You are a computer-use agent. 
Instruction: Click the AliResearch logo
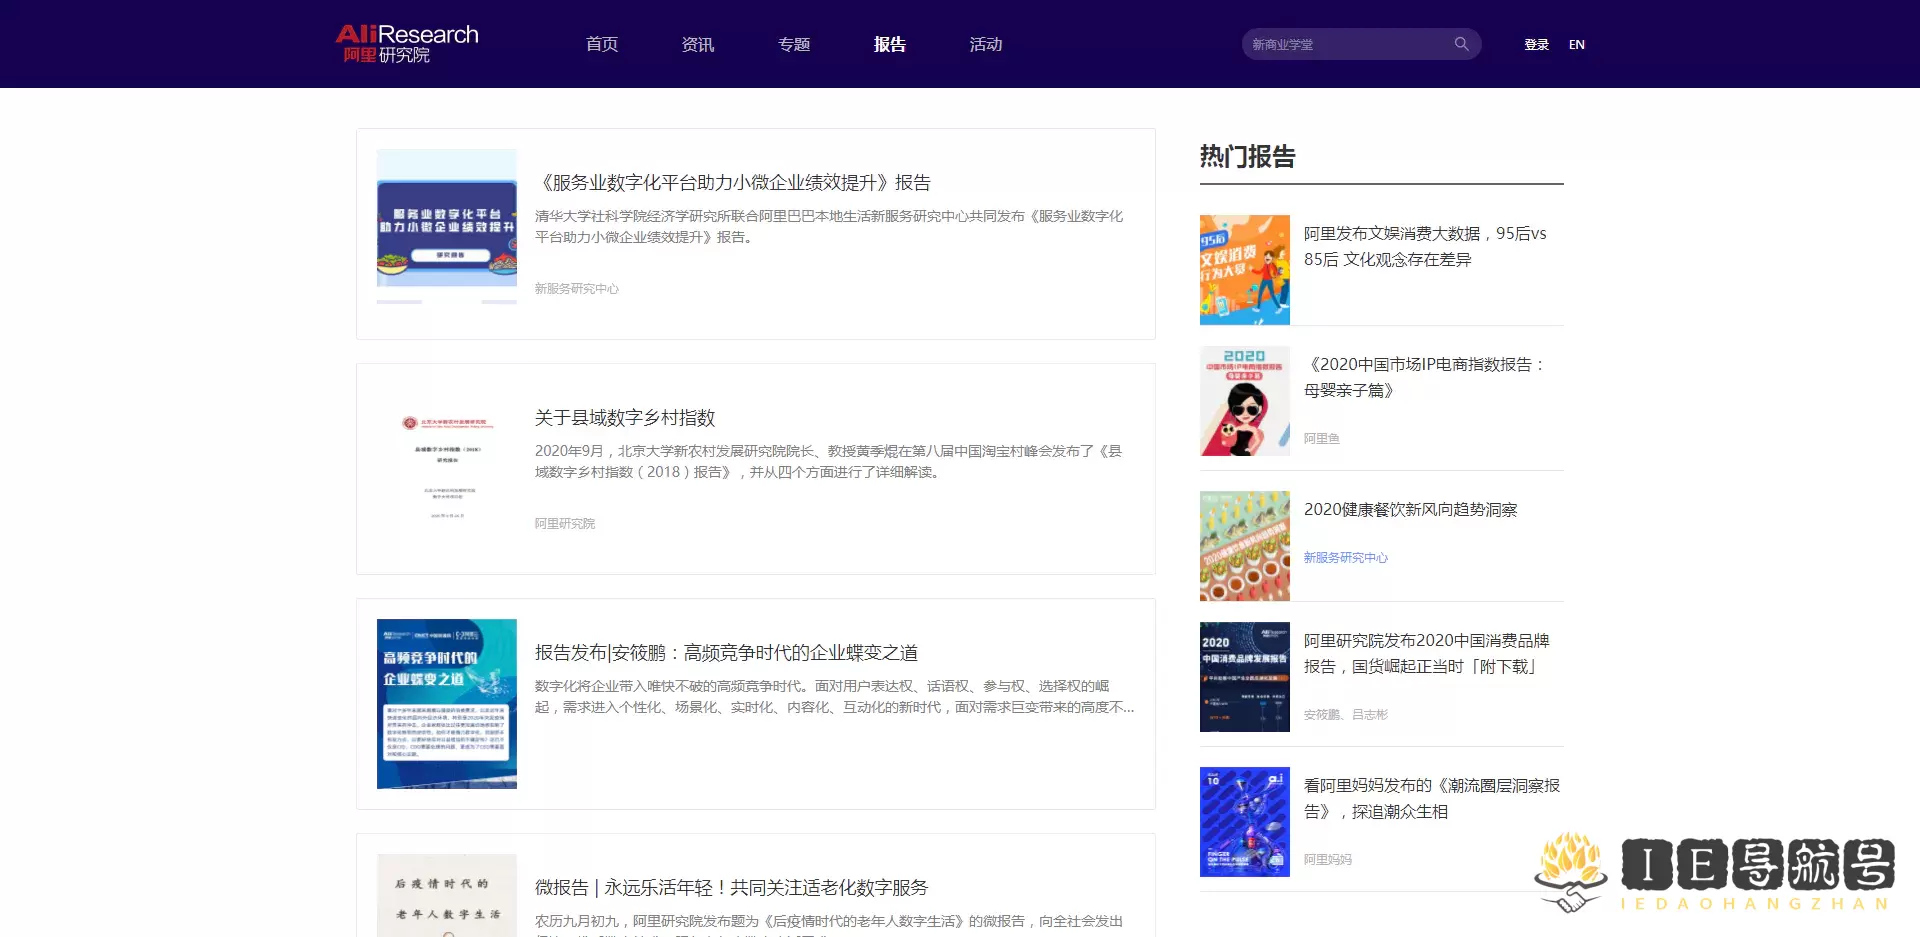407,44
